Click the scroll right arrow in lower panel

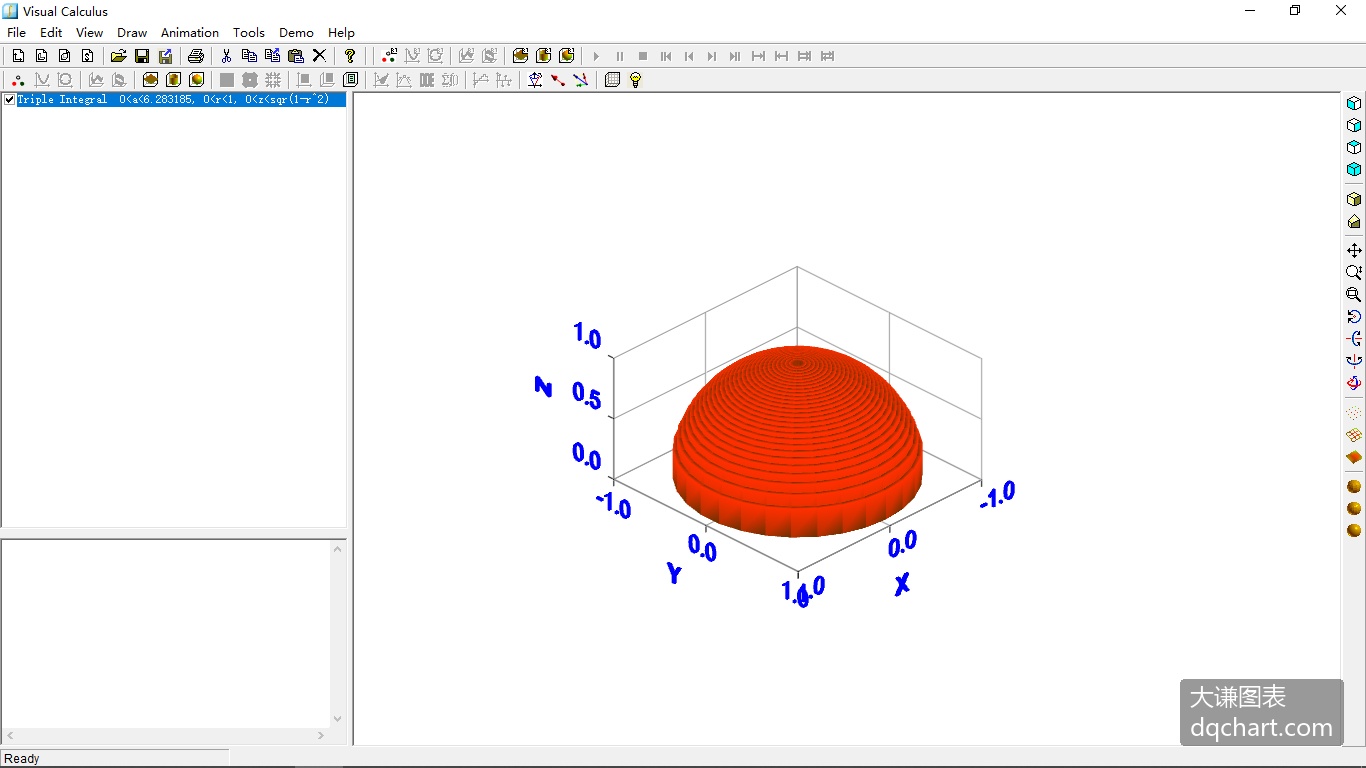click(321, 735)
